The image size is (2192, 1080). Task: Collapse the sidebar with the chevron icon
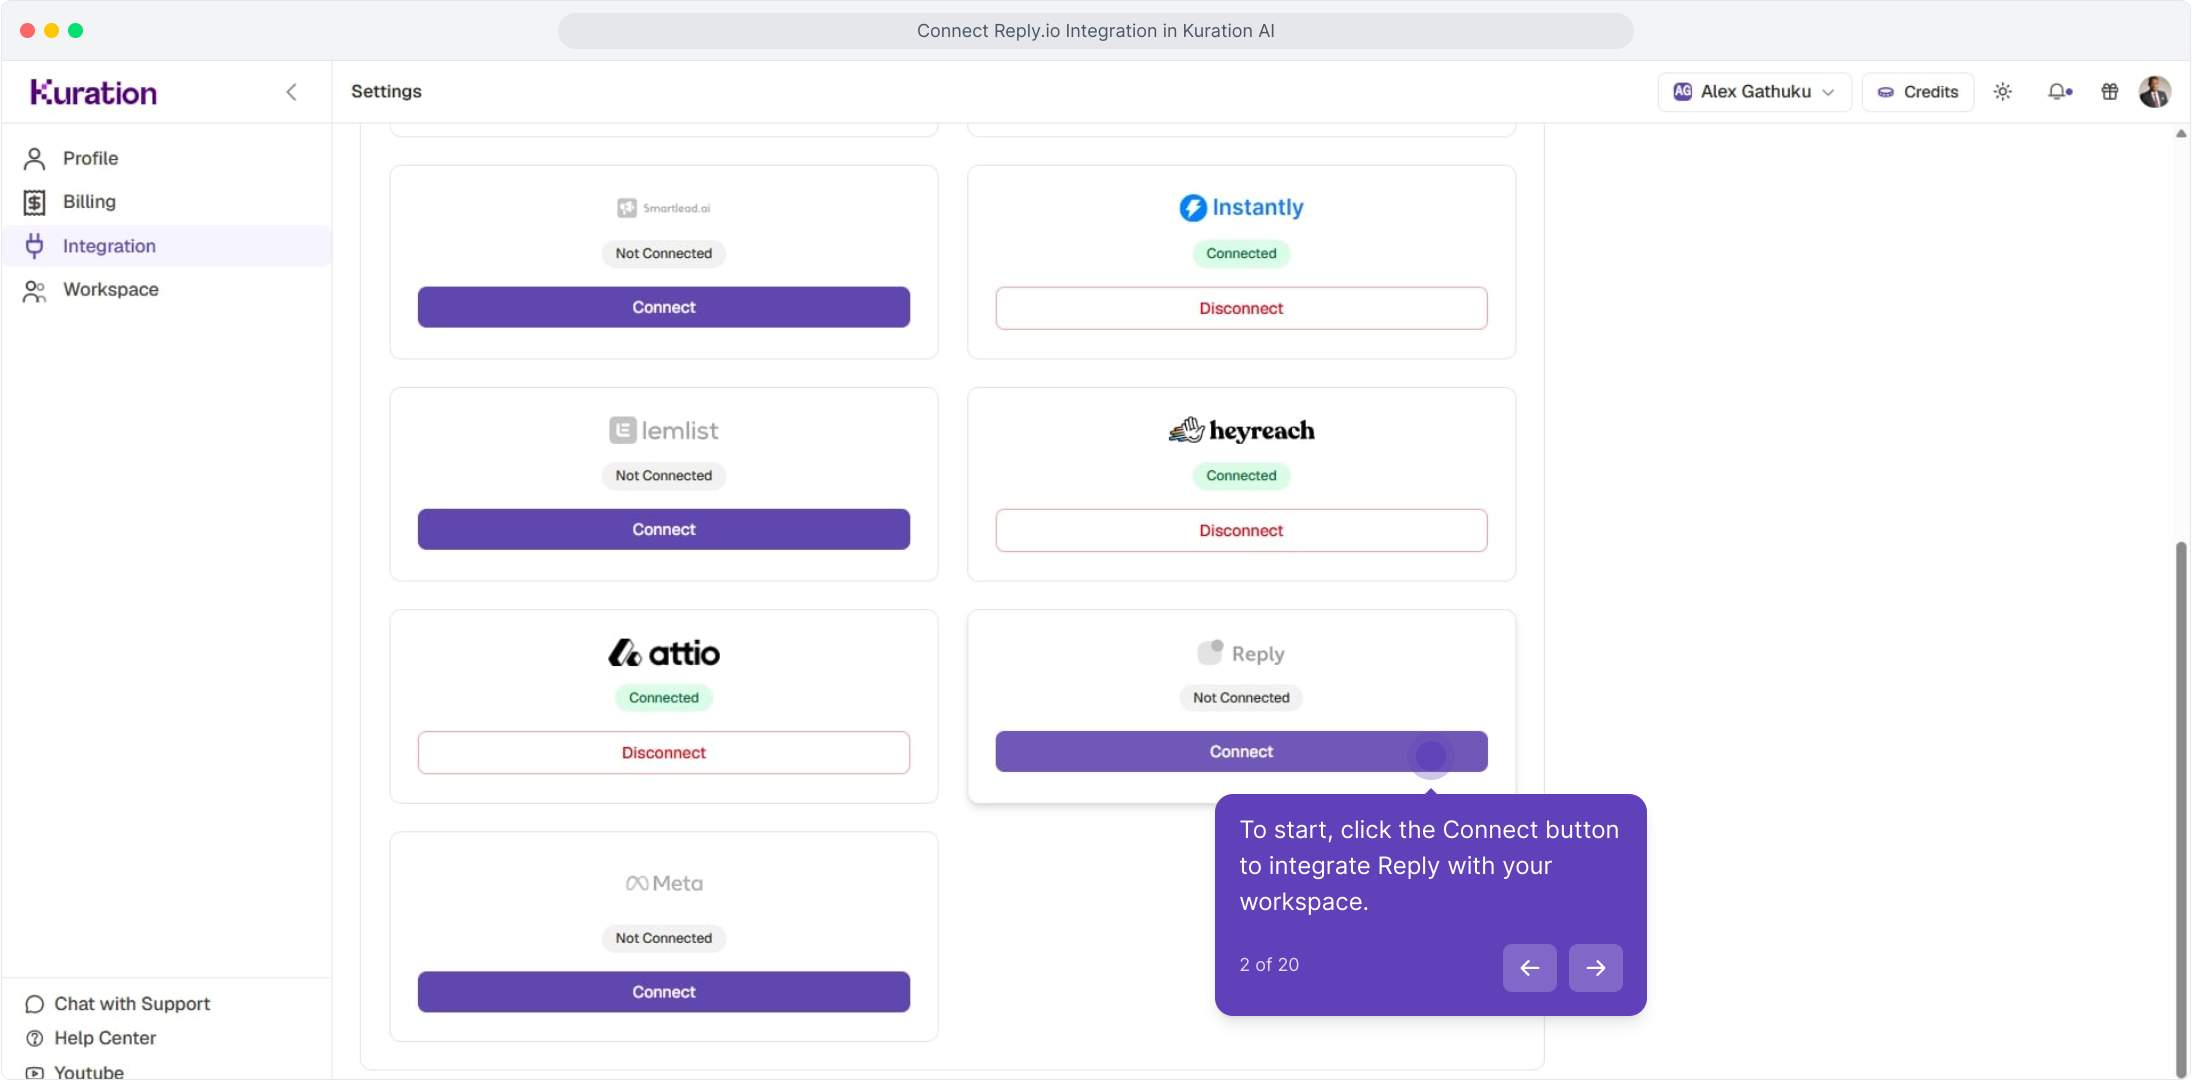[x=291, y=92]
